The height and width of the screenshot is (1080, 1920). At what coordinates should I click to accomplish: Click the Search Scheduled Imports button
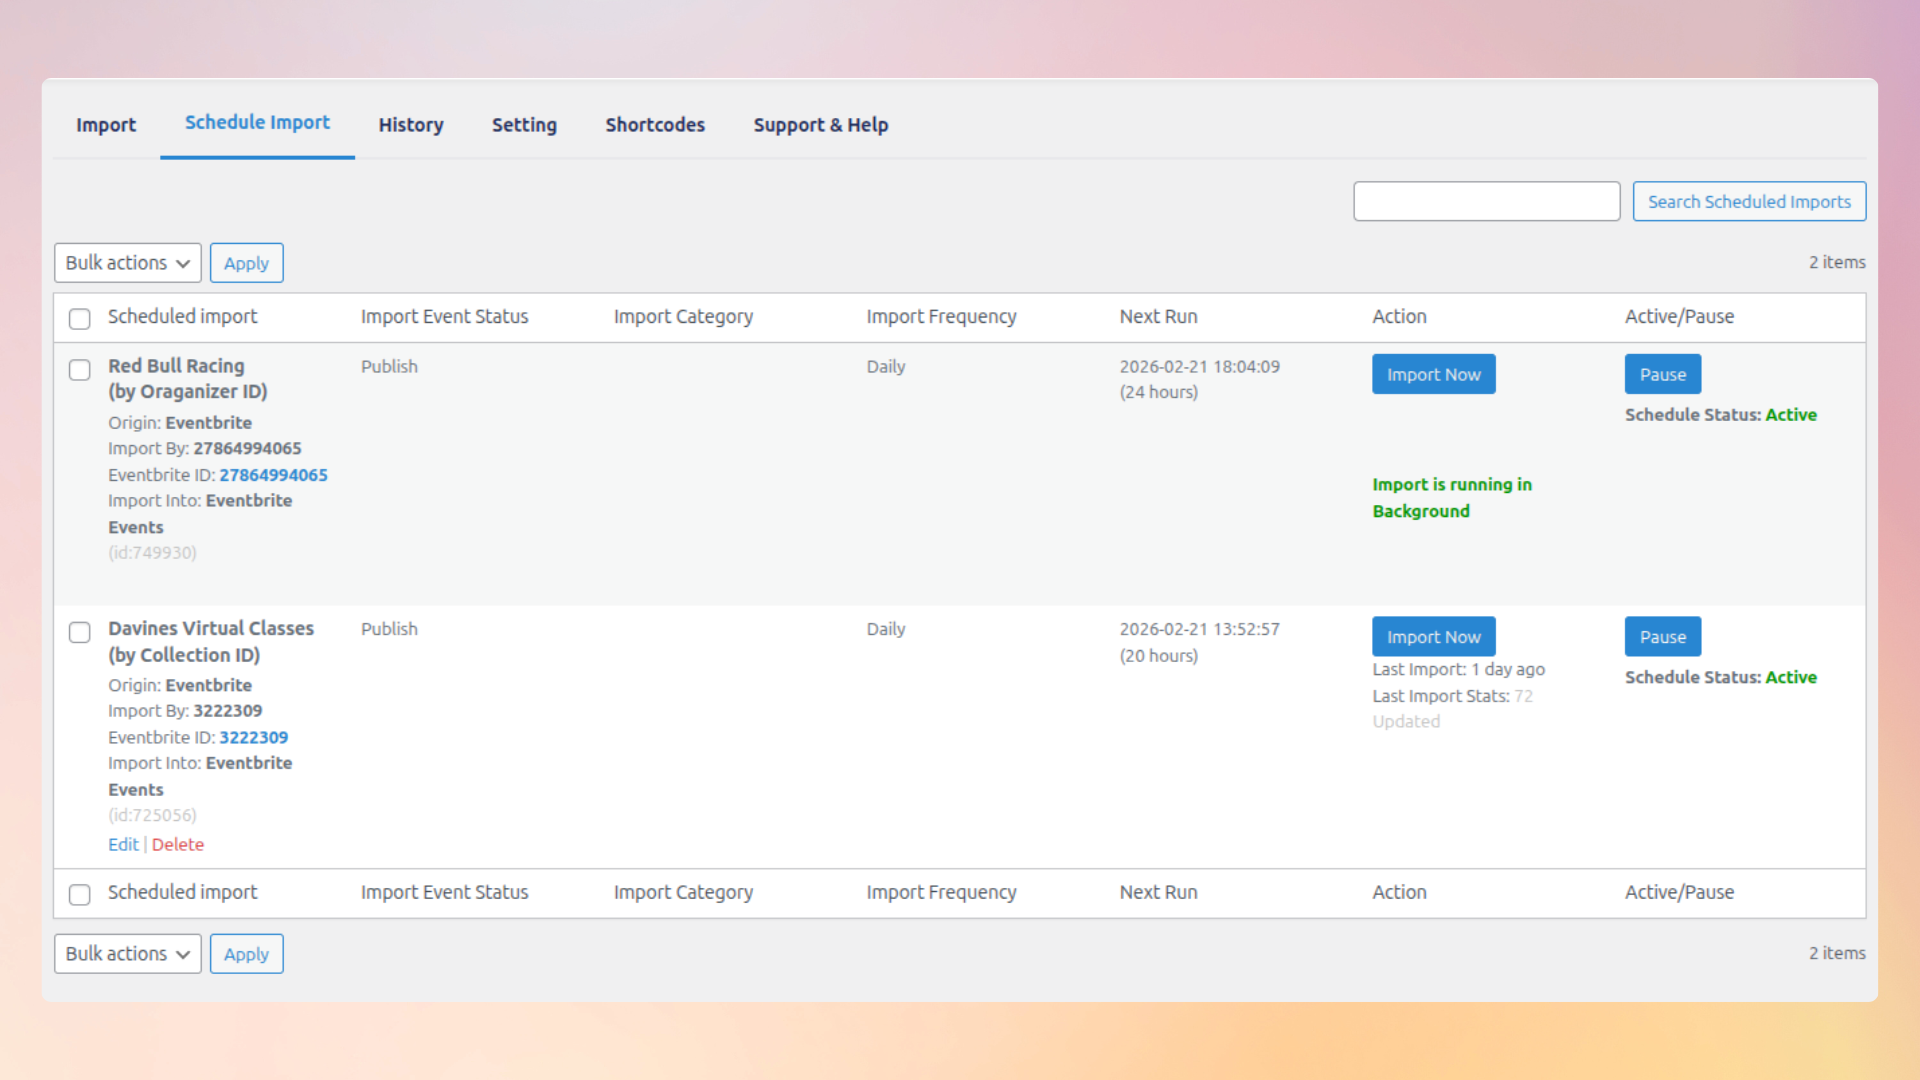click(1749, 201)
